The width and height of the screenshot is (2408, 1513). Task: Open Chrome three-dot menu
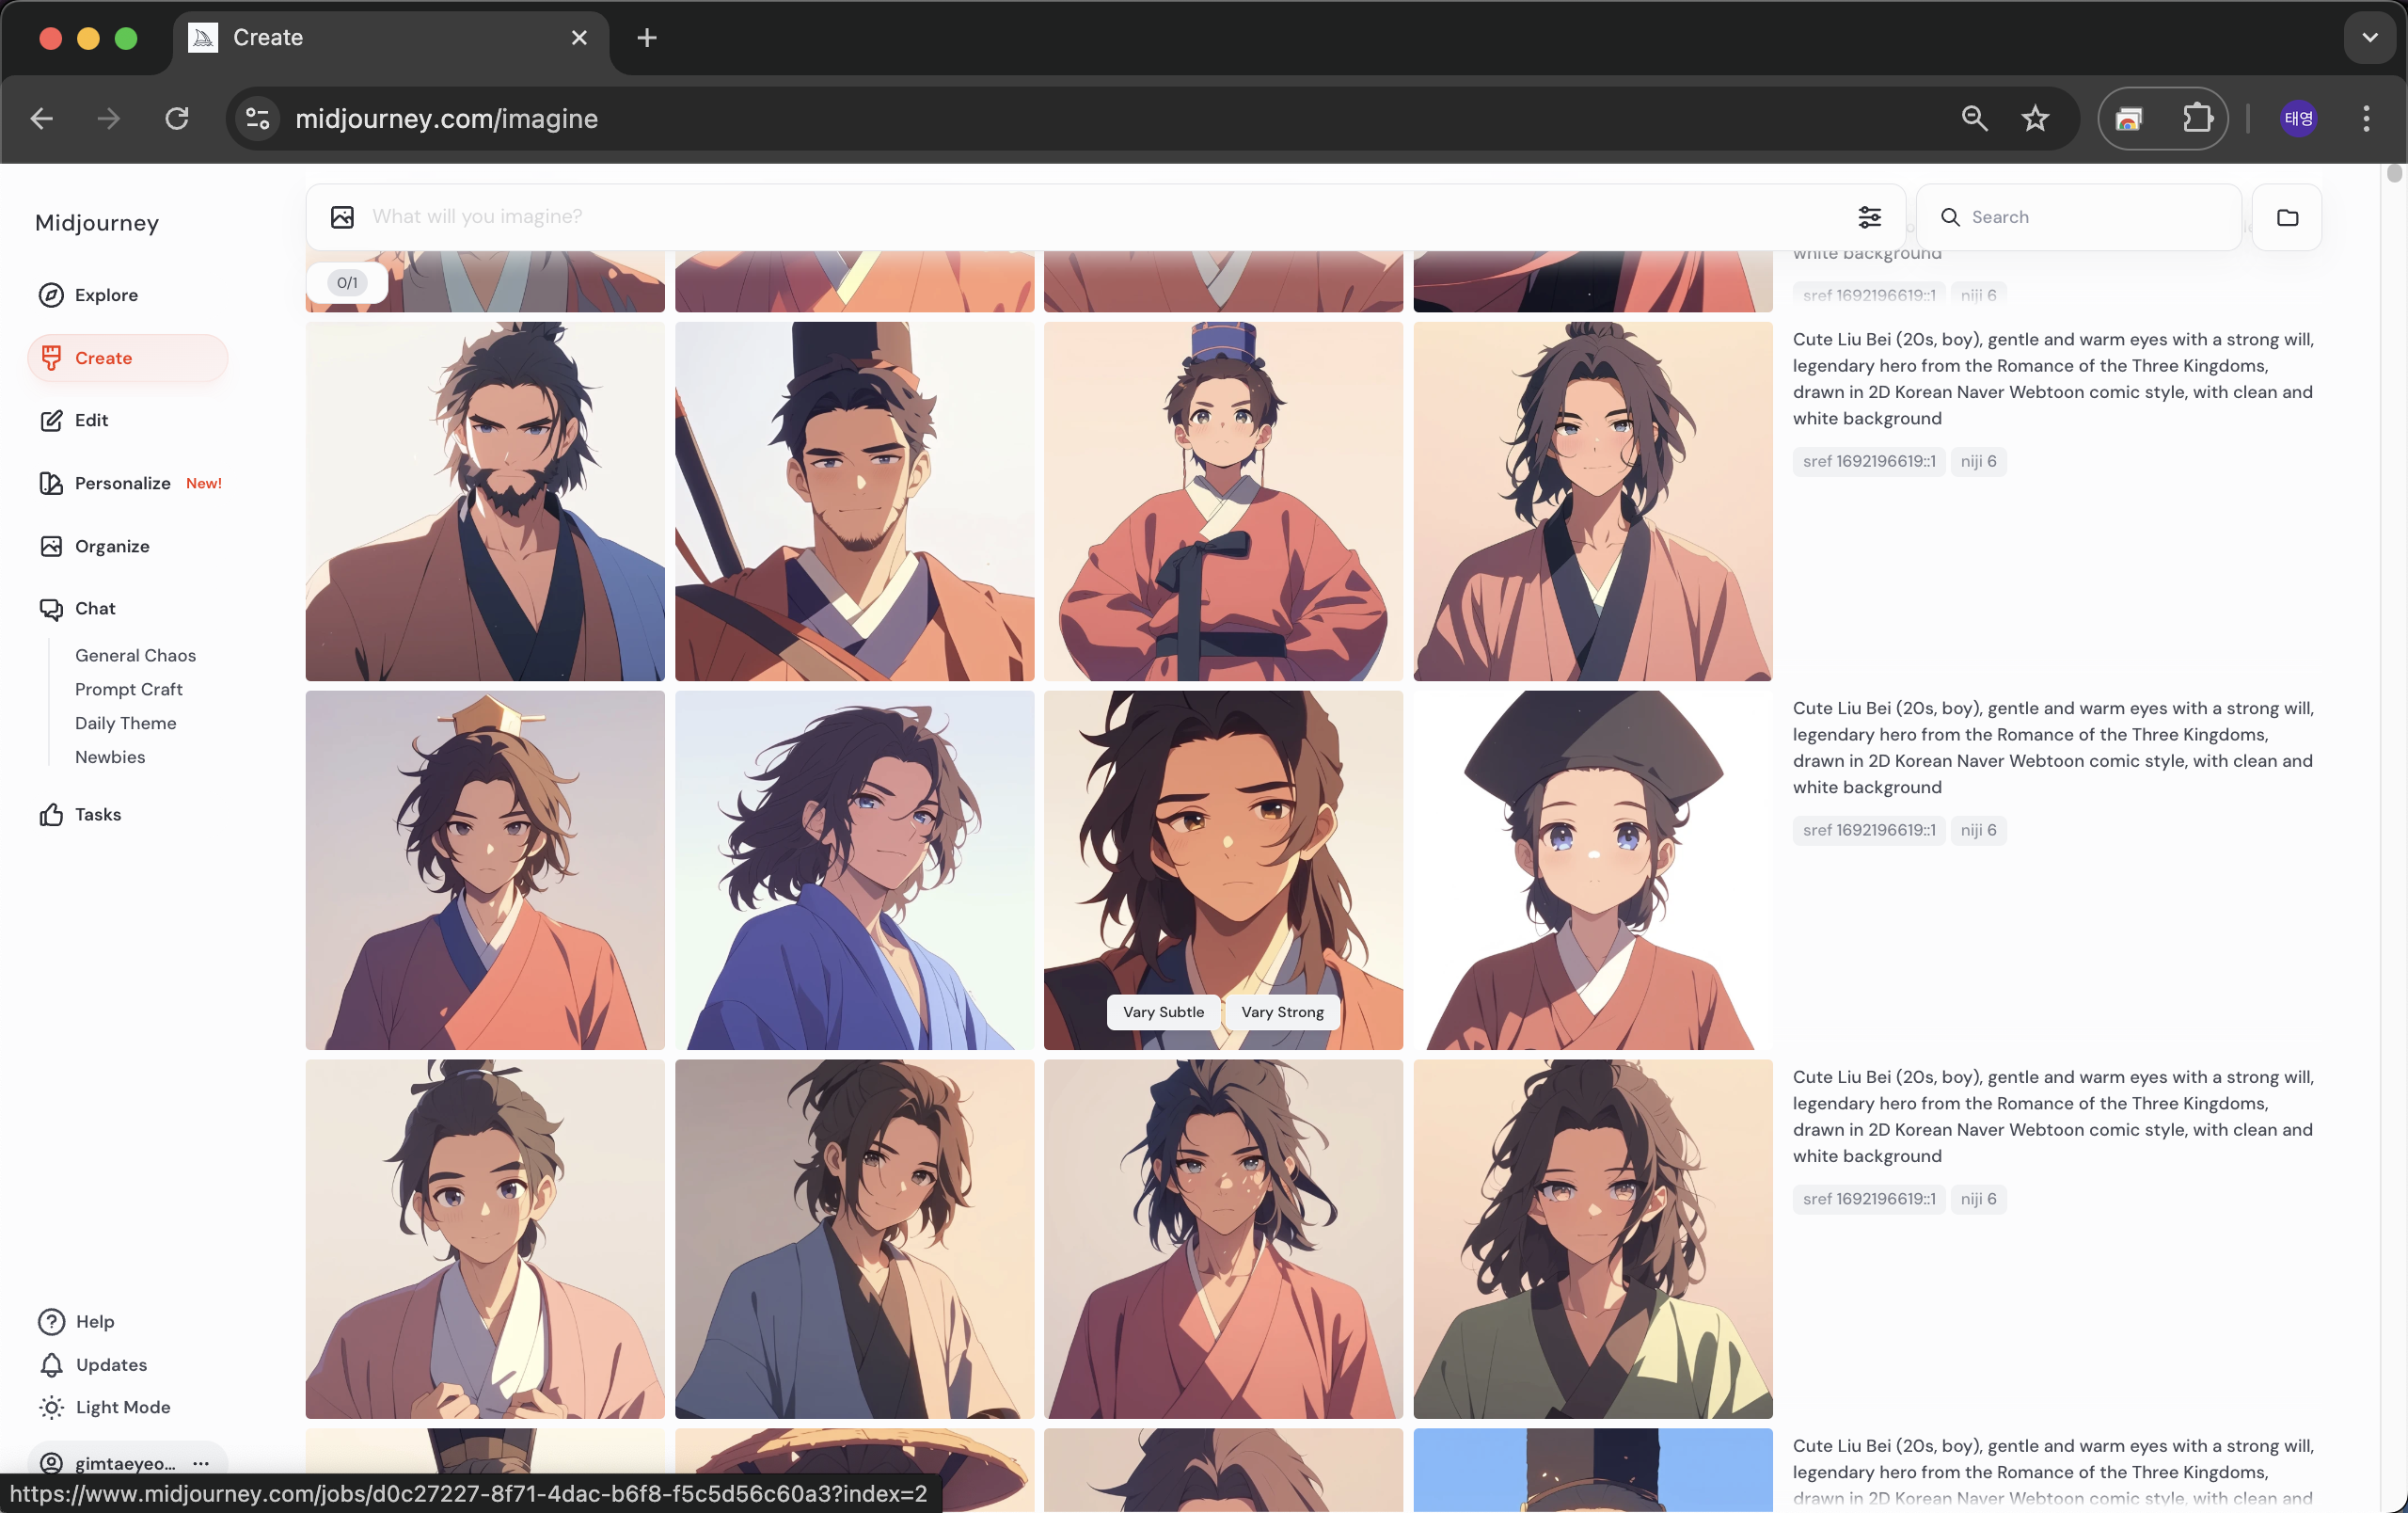(2366, 119)
